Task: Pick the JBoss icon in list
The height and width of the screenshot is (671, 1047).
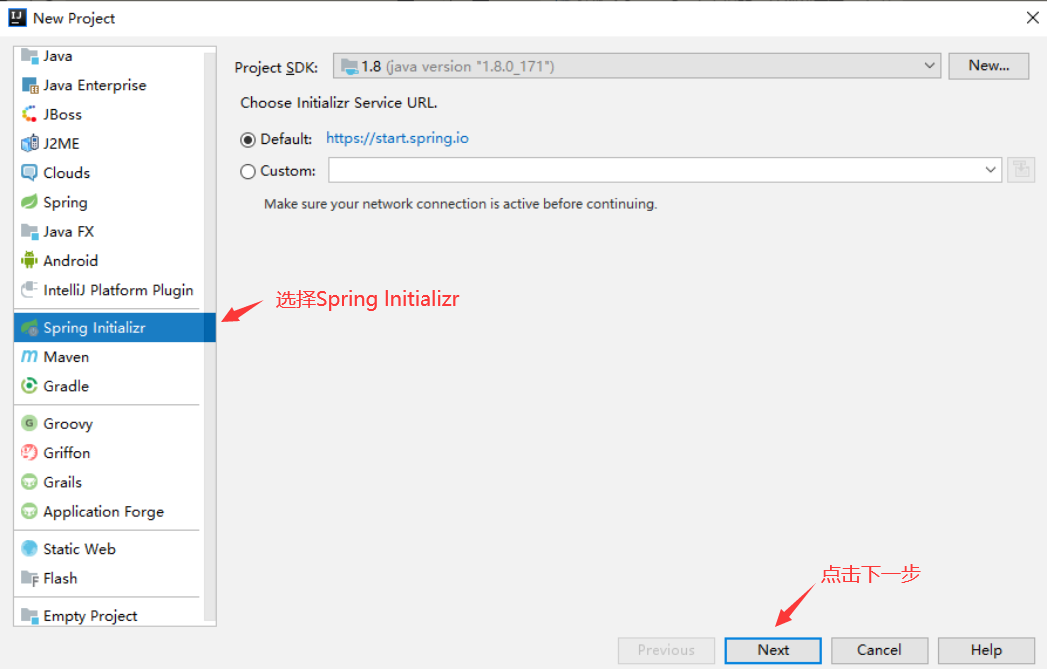Action: (x=29, y=114)
